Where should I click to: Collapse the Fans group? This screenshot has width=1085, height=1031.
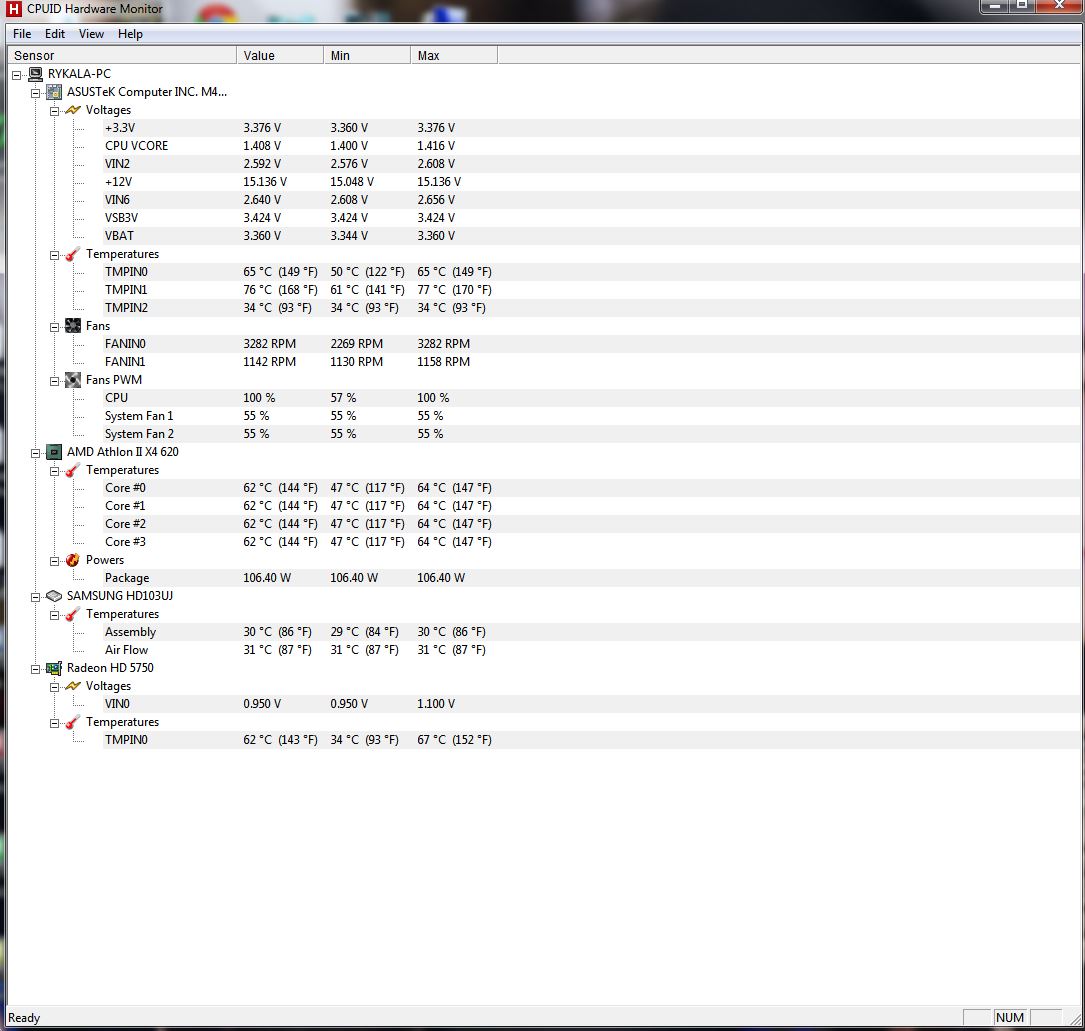pos(54,327)
